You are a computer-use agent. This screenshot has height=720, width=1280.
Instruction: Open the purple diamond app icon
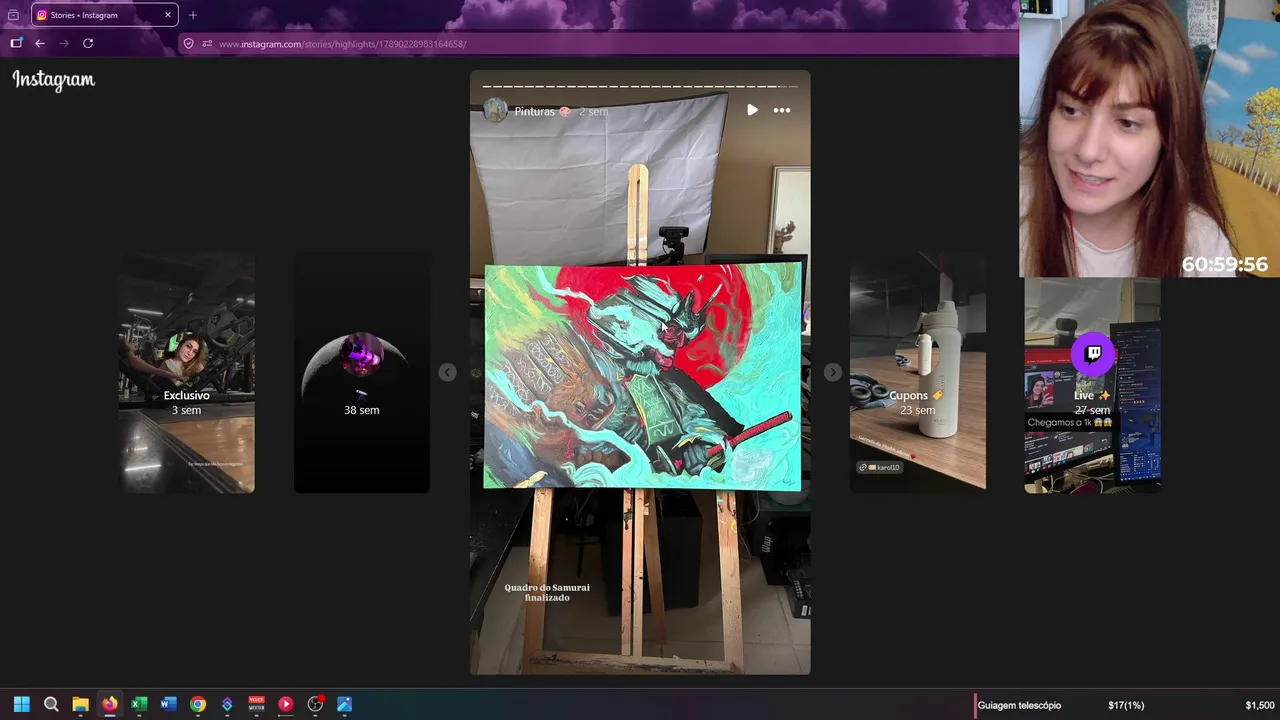pyautogui.click(x=227, y=704)
